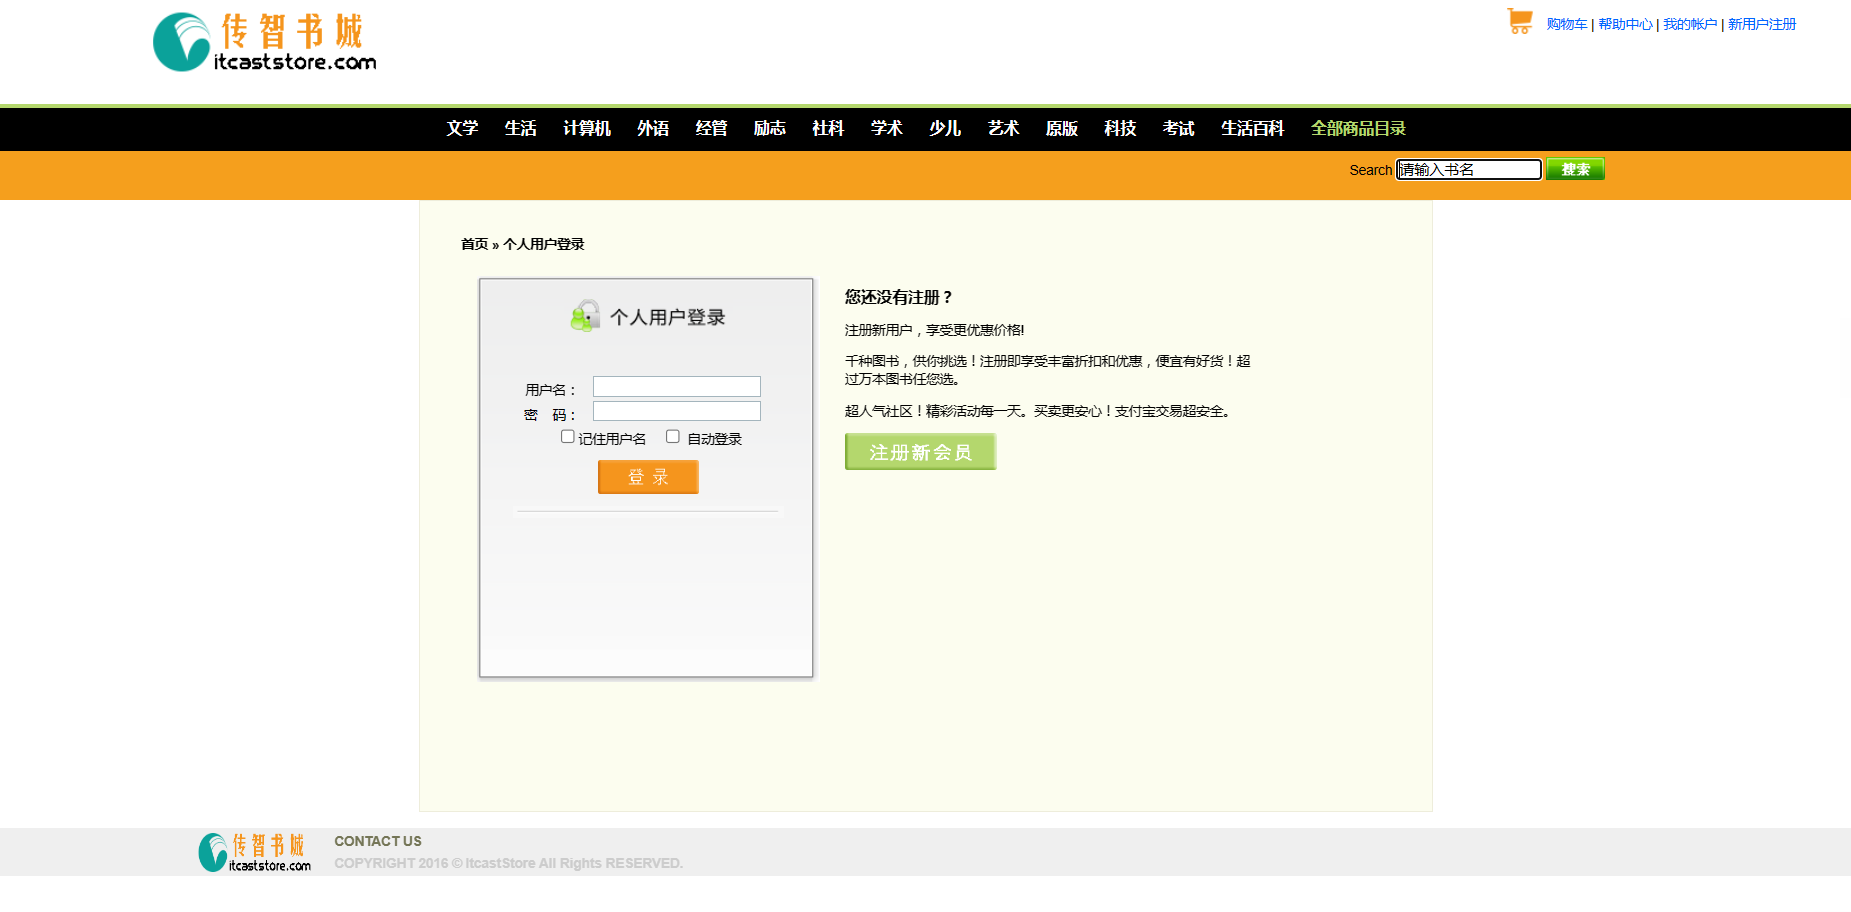Image resolution: width=1851 pixels, height=912 pixels.
Task: Select the 文学 category
Action: (462, 128)
